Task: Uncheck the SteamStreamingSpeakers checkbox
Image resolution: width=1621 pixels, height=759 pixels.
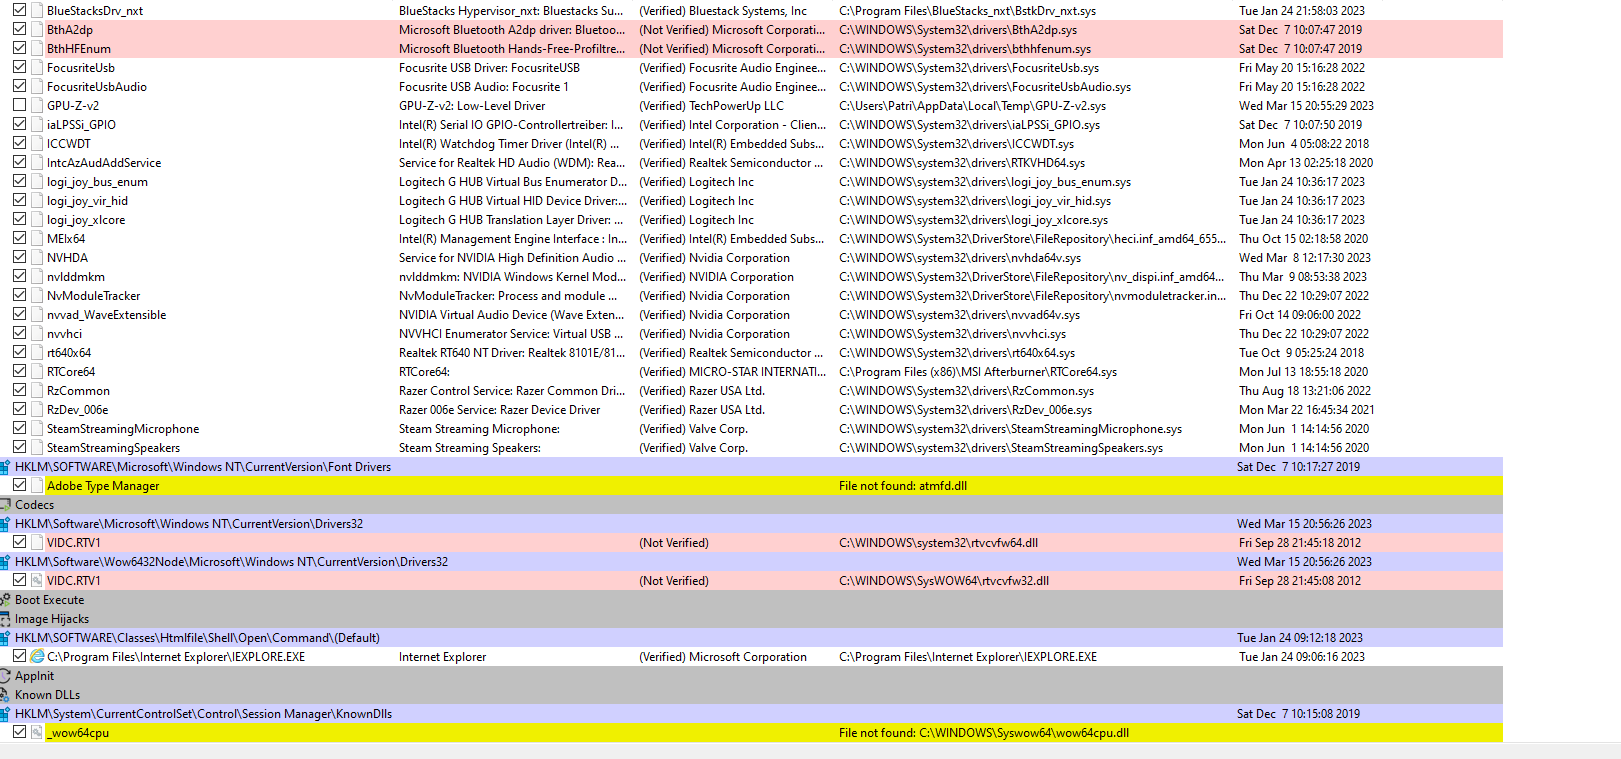Action: click(x=19, y=447)
